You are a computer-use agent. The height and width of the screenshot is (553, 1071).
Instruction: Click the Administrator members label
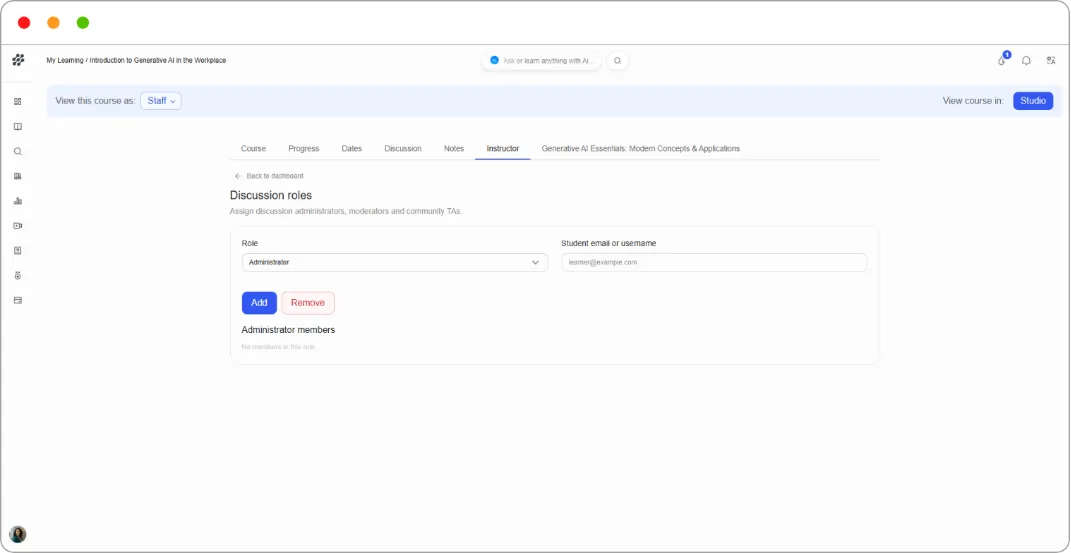click(288, 330)
